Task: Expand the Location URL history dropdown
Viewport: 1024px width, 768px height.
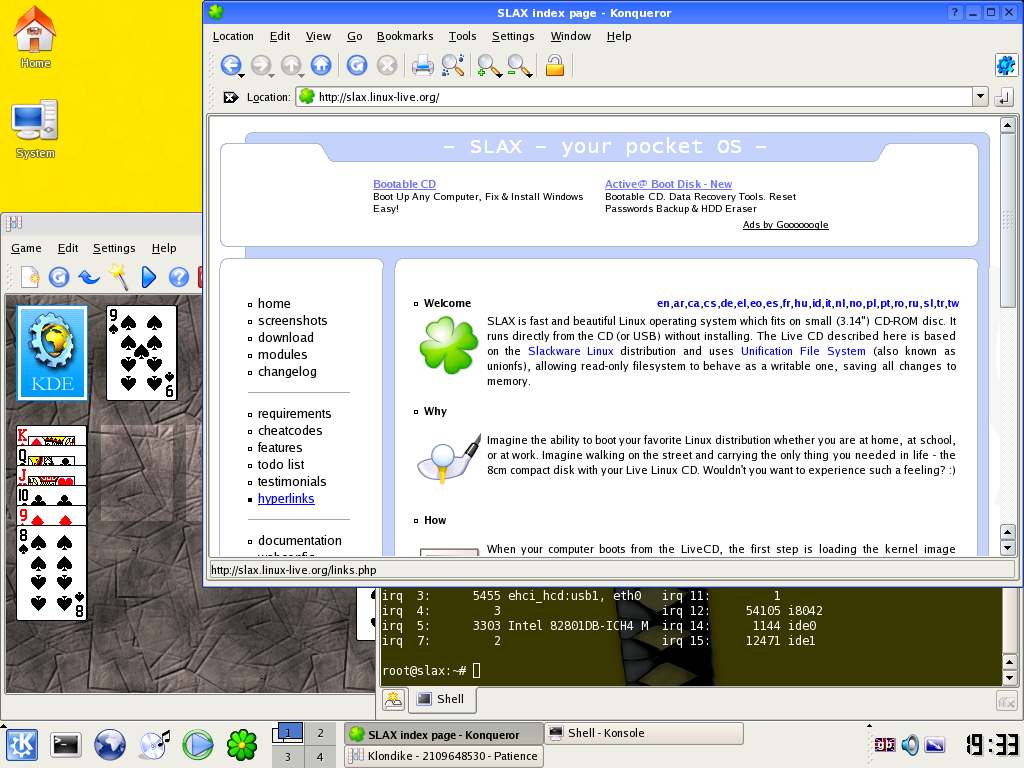Action: point(980,97)
